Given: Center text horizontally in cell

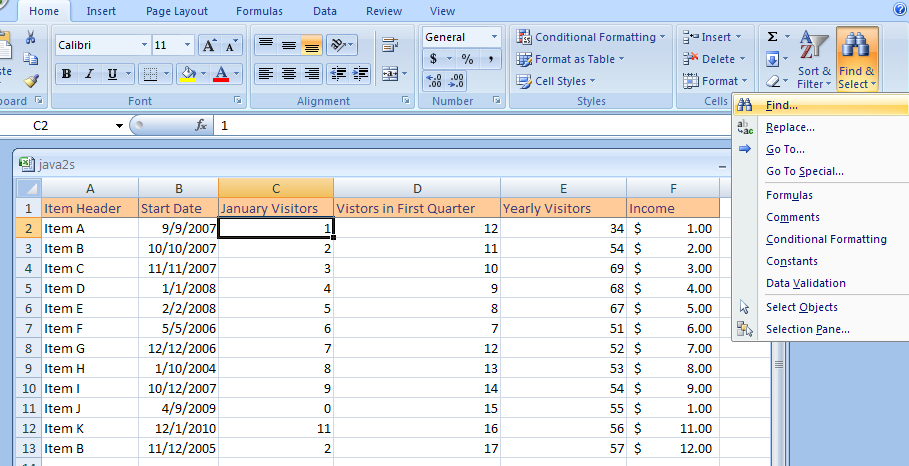Looking at the screenshot, I should 289,74.
